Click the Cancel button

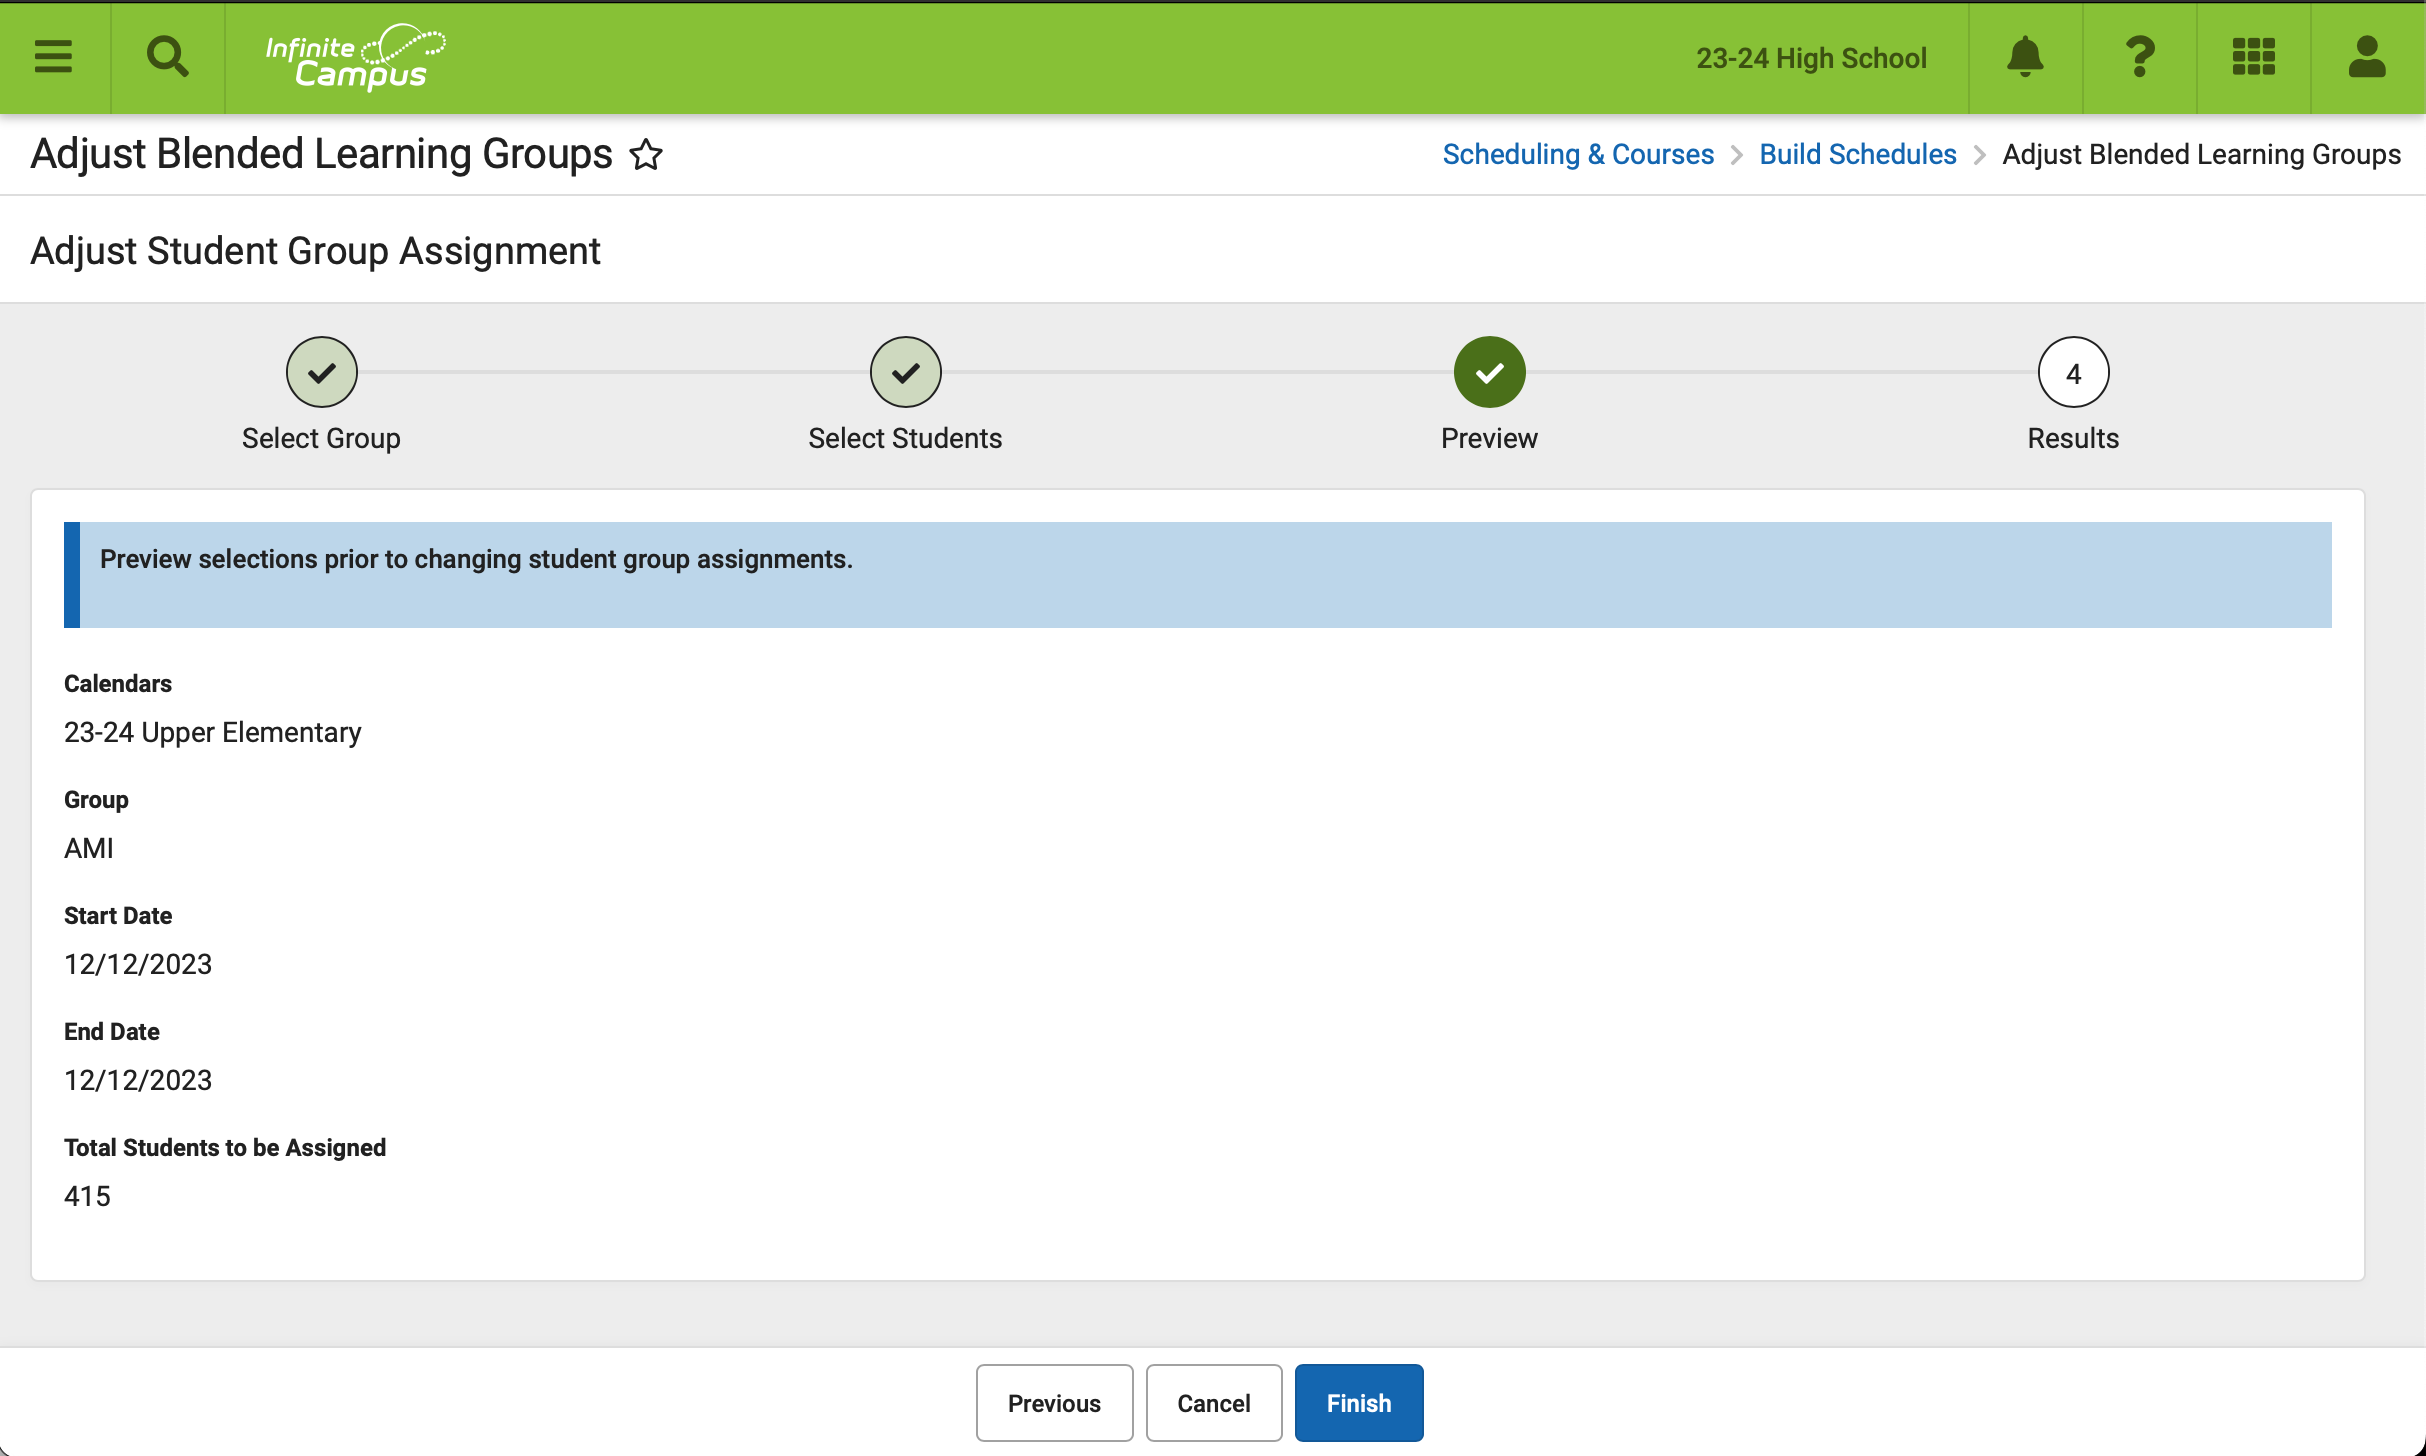[1214, 1403]
